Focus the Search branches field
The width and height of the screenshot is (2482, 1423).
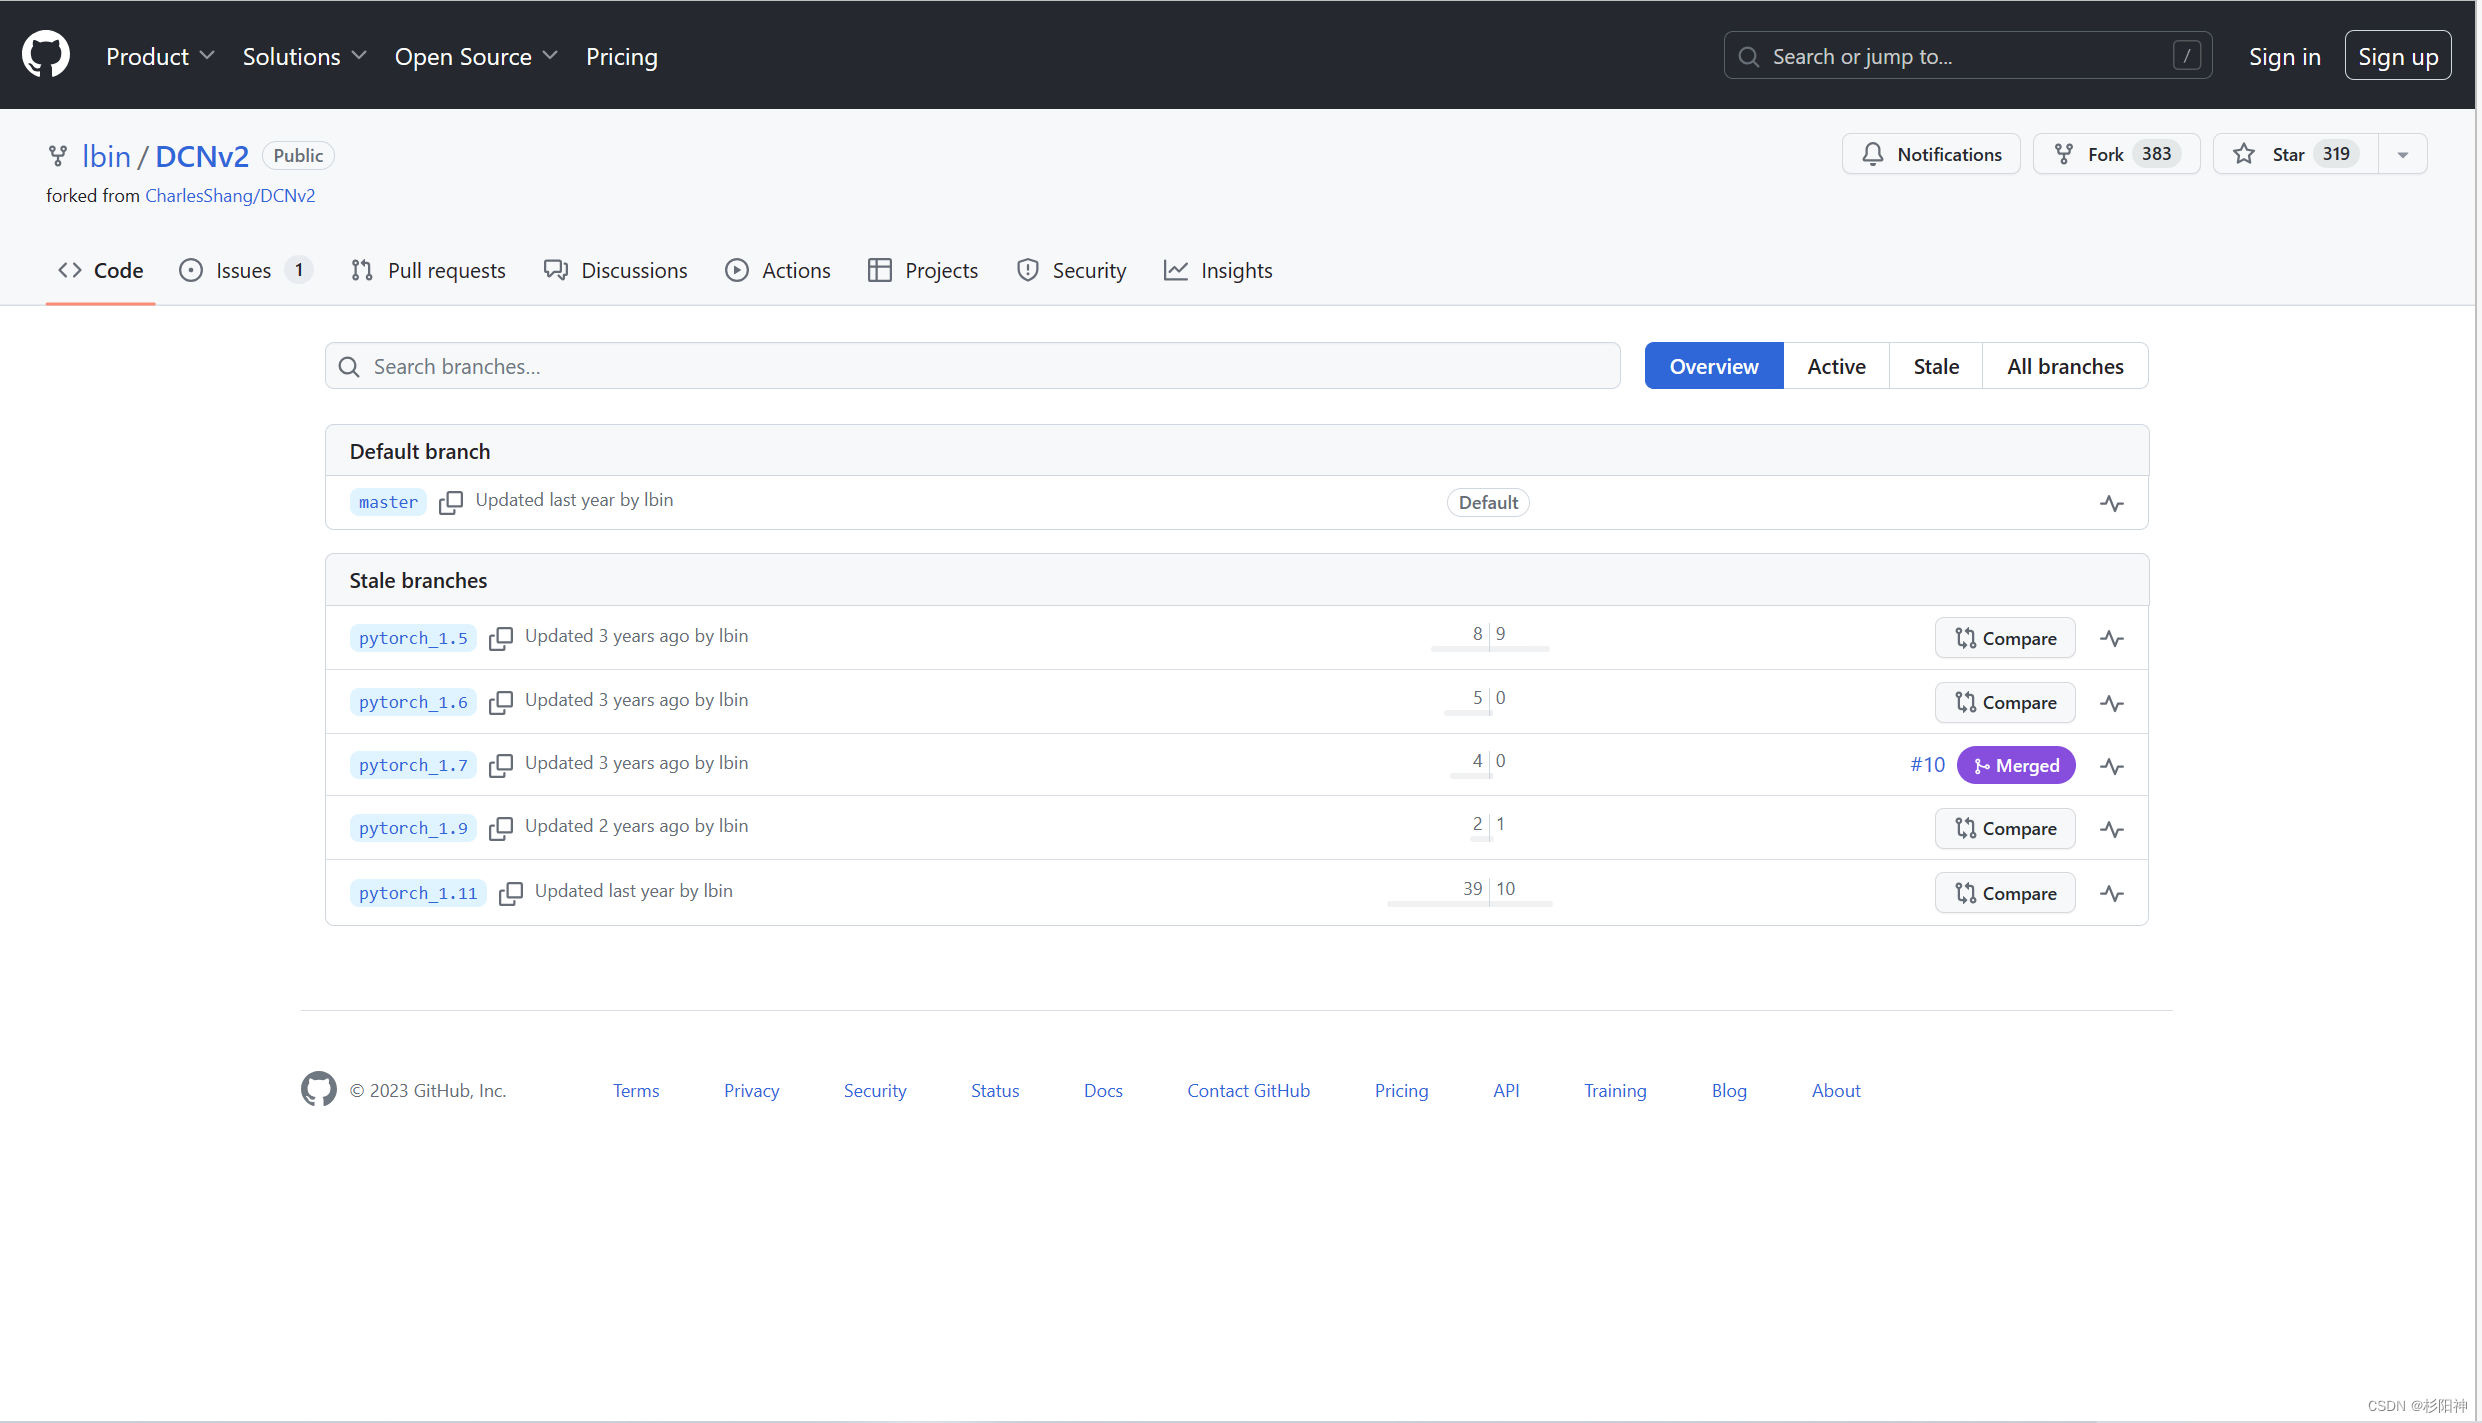click(972, 366)
